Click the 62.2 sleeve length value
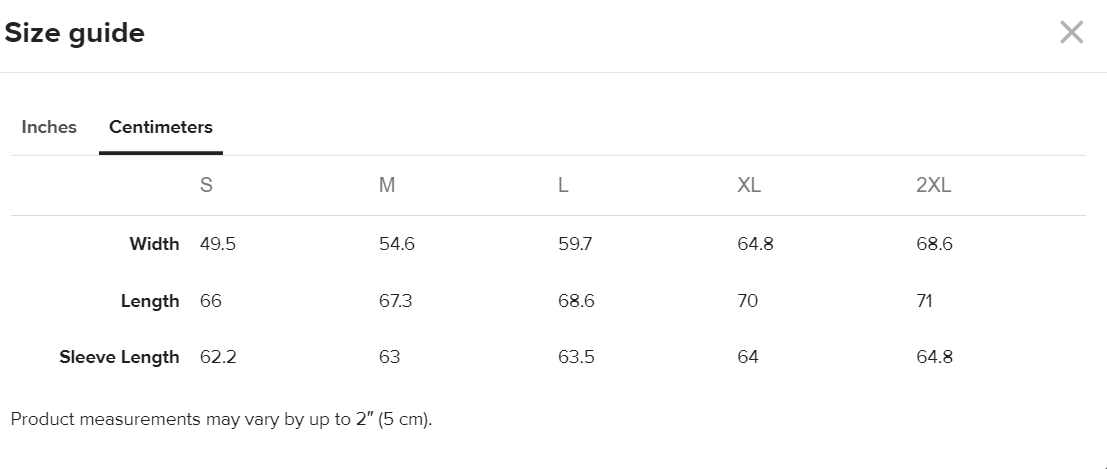 pyautogui.click(x=218, y=357)
